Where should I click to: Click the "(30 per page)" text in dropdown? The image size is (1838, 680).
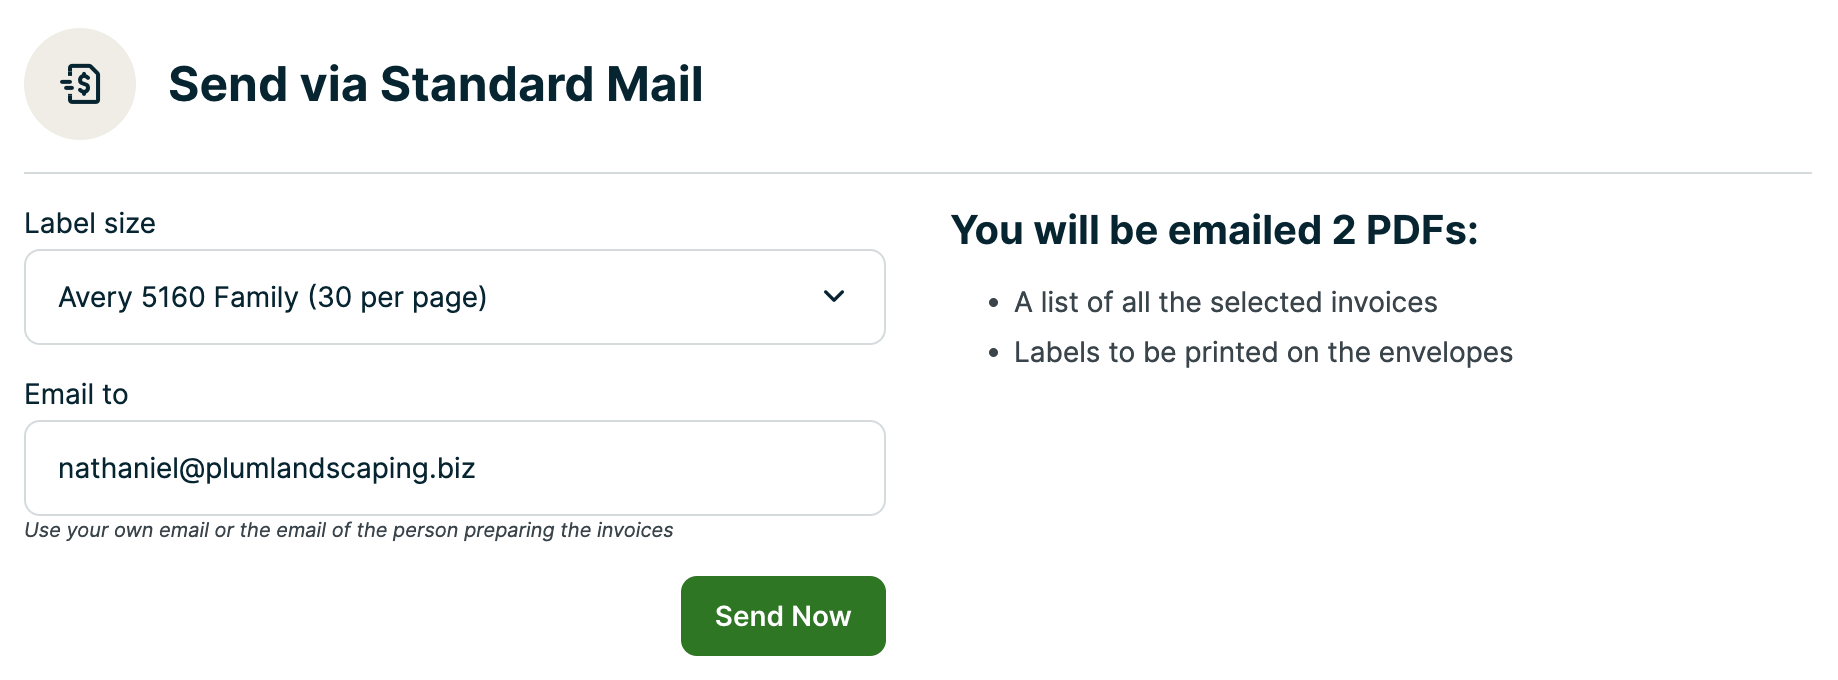coord(397,297)
